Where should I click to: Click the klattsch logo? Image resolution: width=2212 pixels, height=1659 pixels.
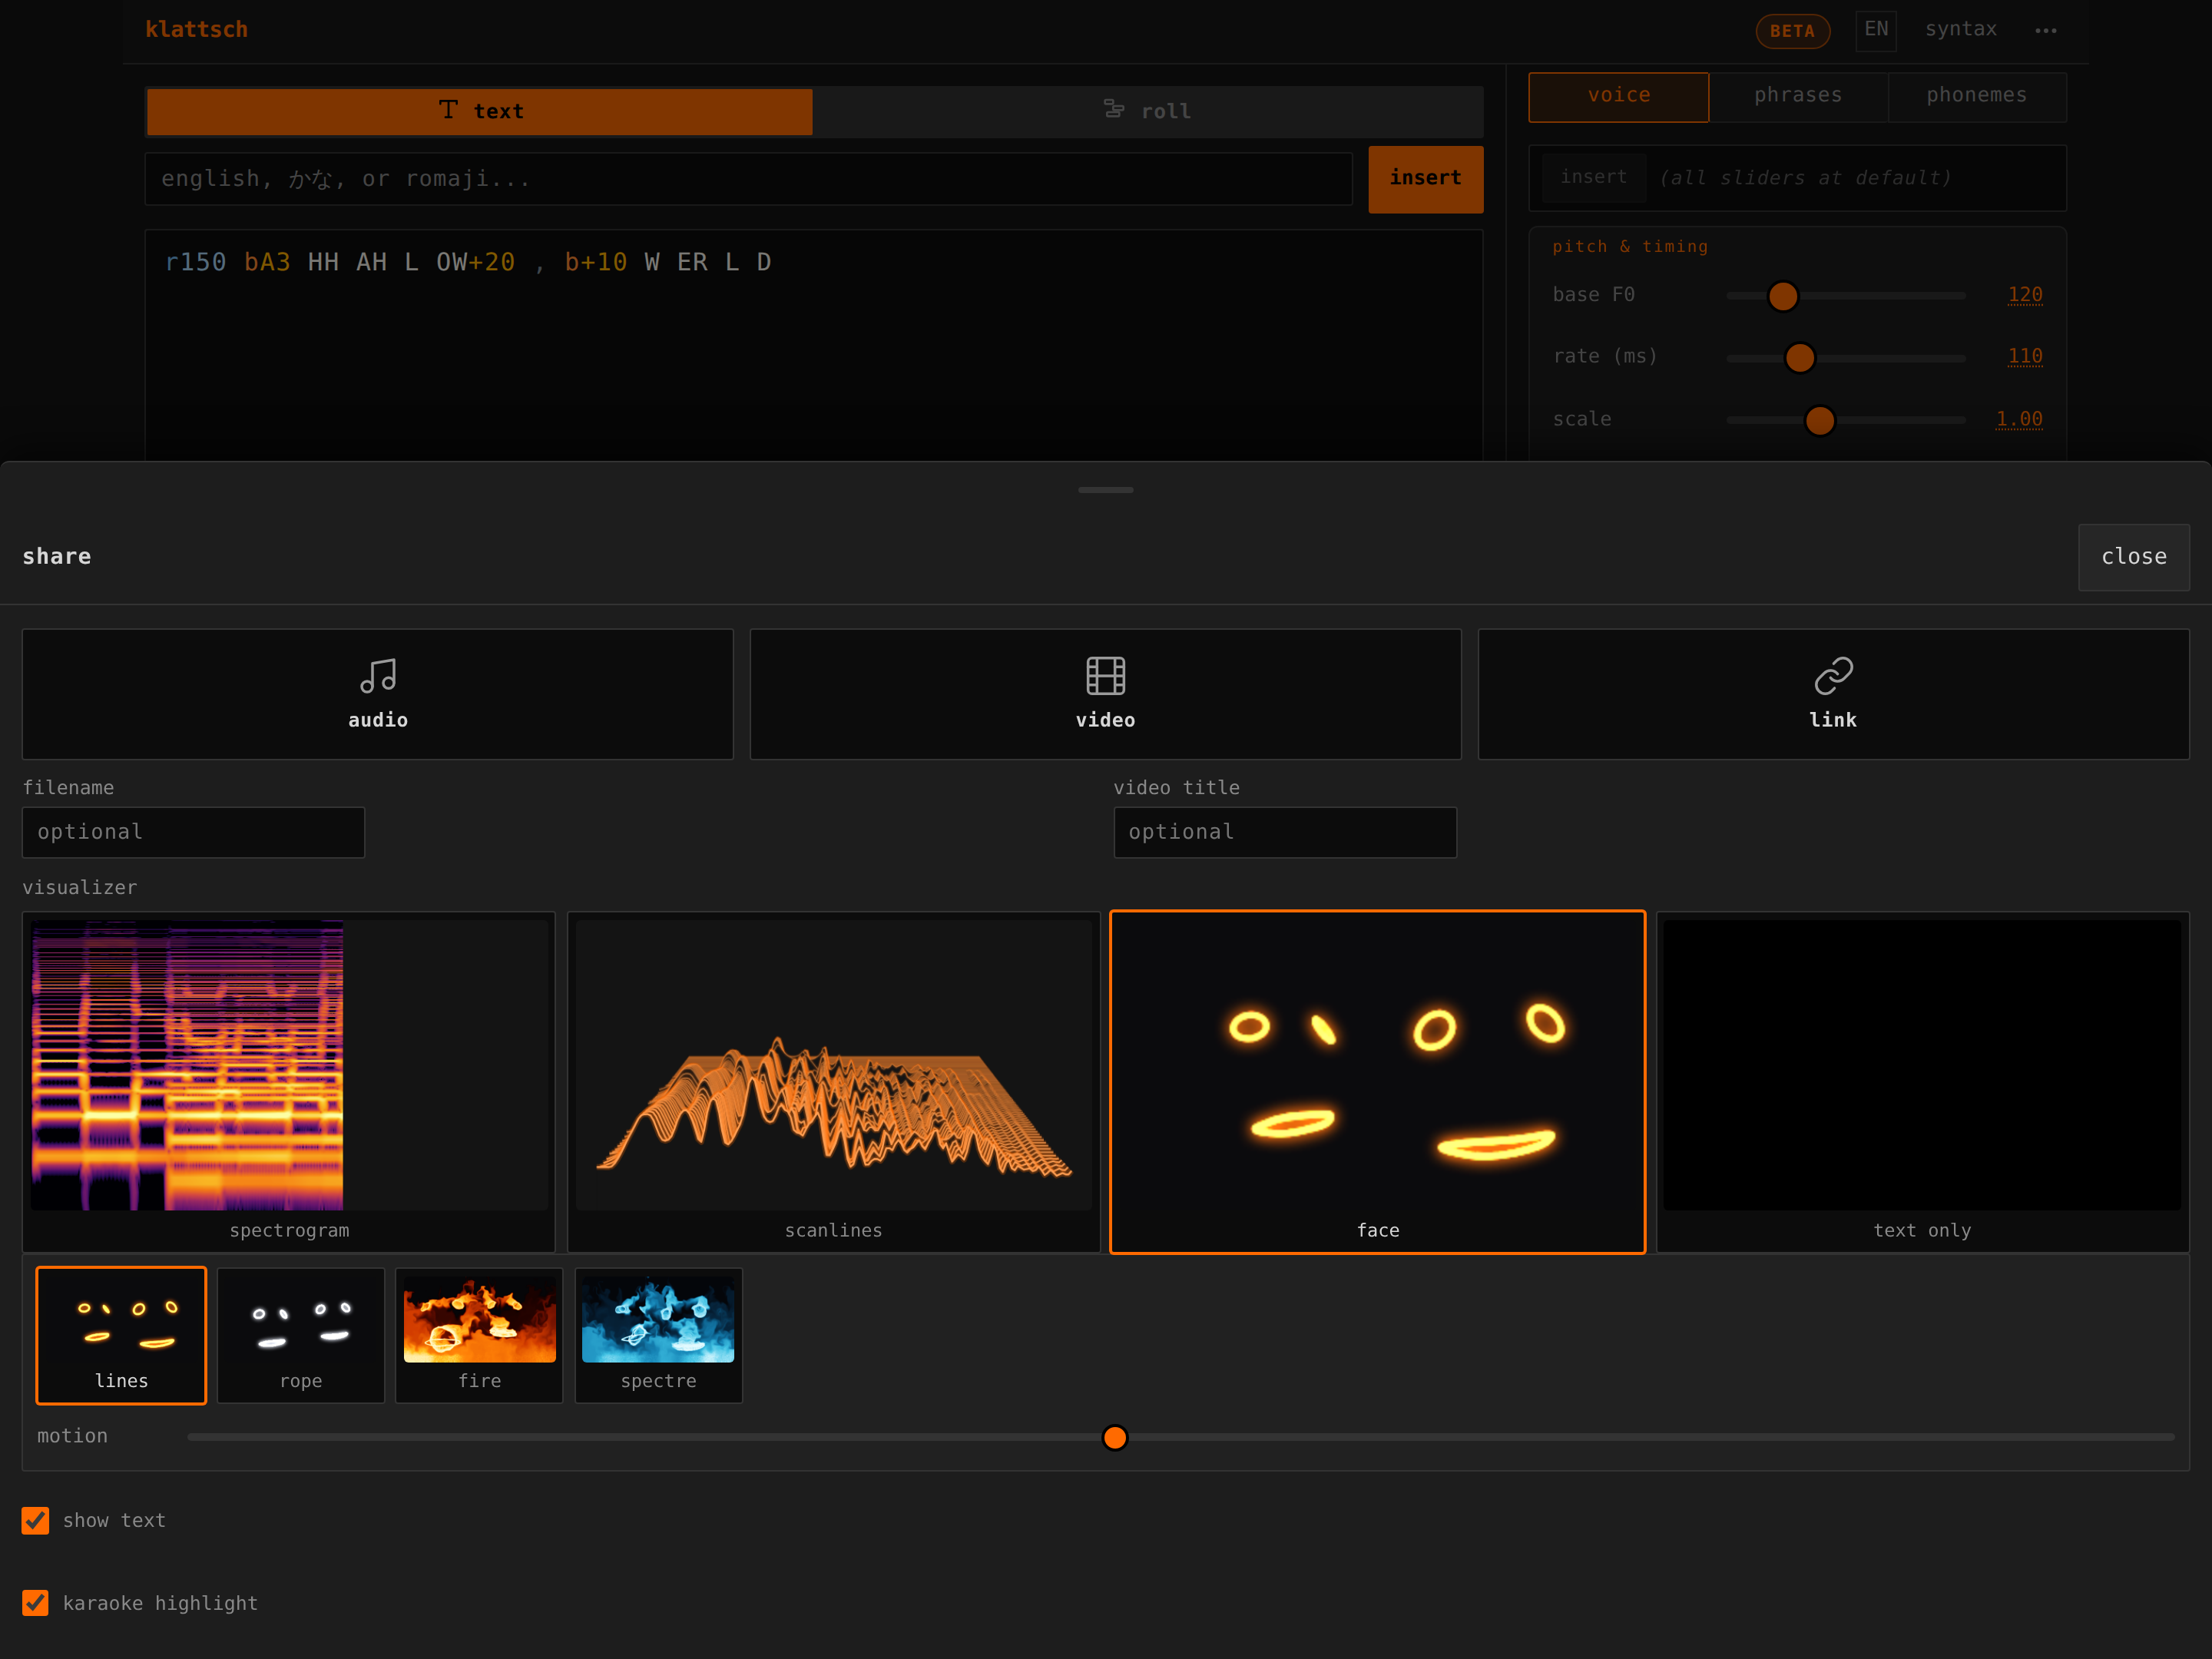pos(197,30)
